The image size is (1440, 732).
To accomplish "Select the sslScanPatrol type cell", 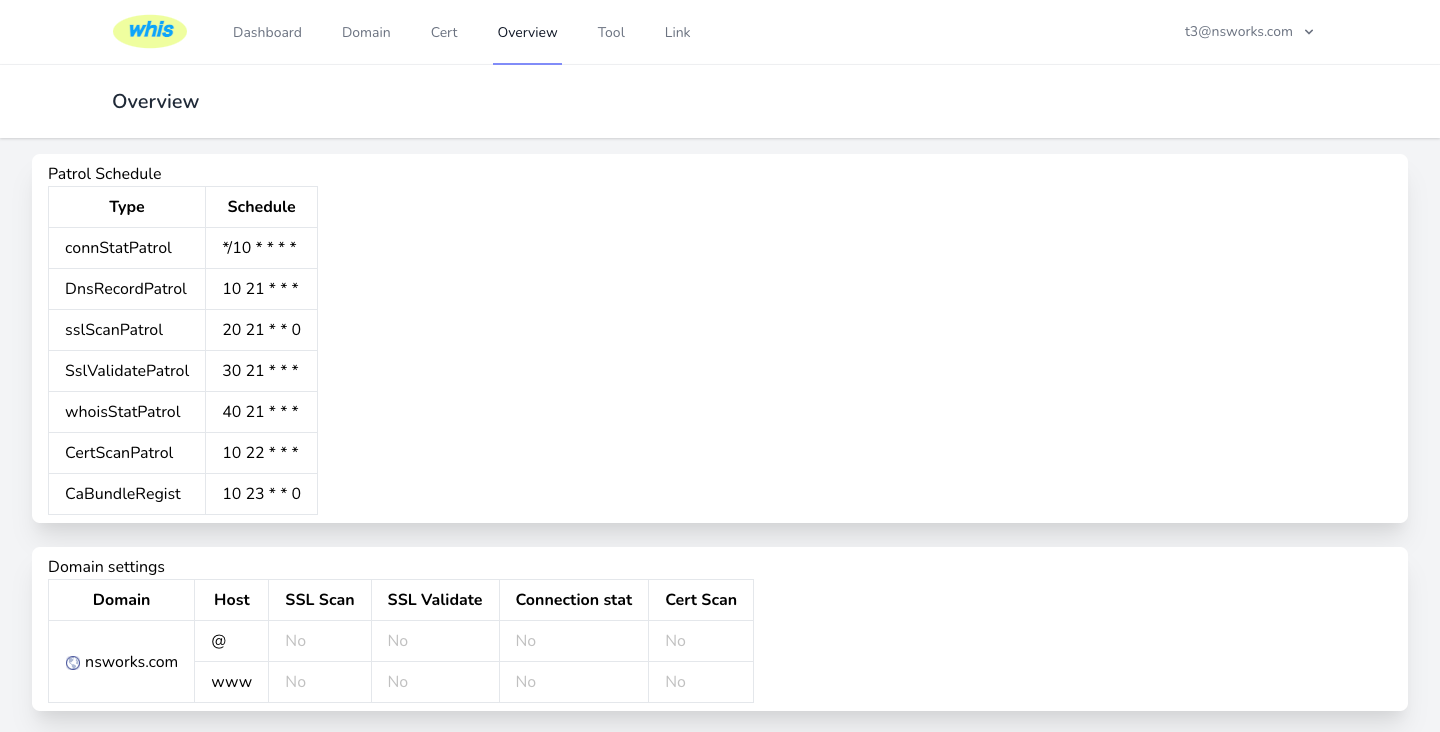I will (x=114, y=330).
